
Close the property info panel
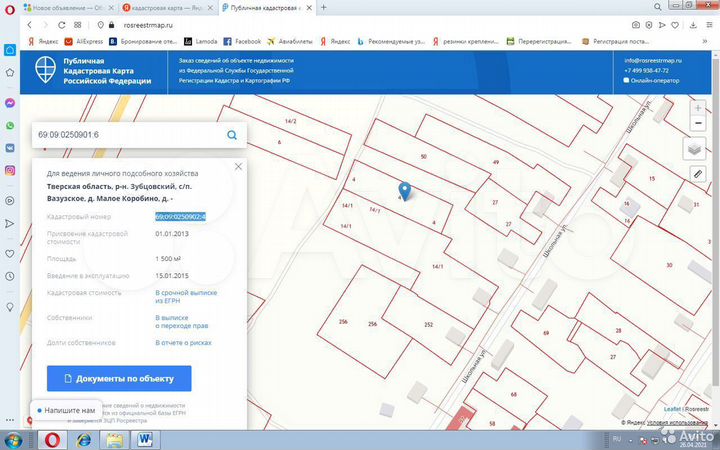(238, 167)
